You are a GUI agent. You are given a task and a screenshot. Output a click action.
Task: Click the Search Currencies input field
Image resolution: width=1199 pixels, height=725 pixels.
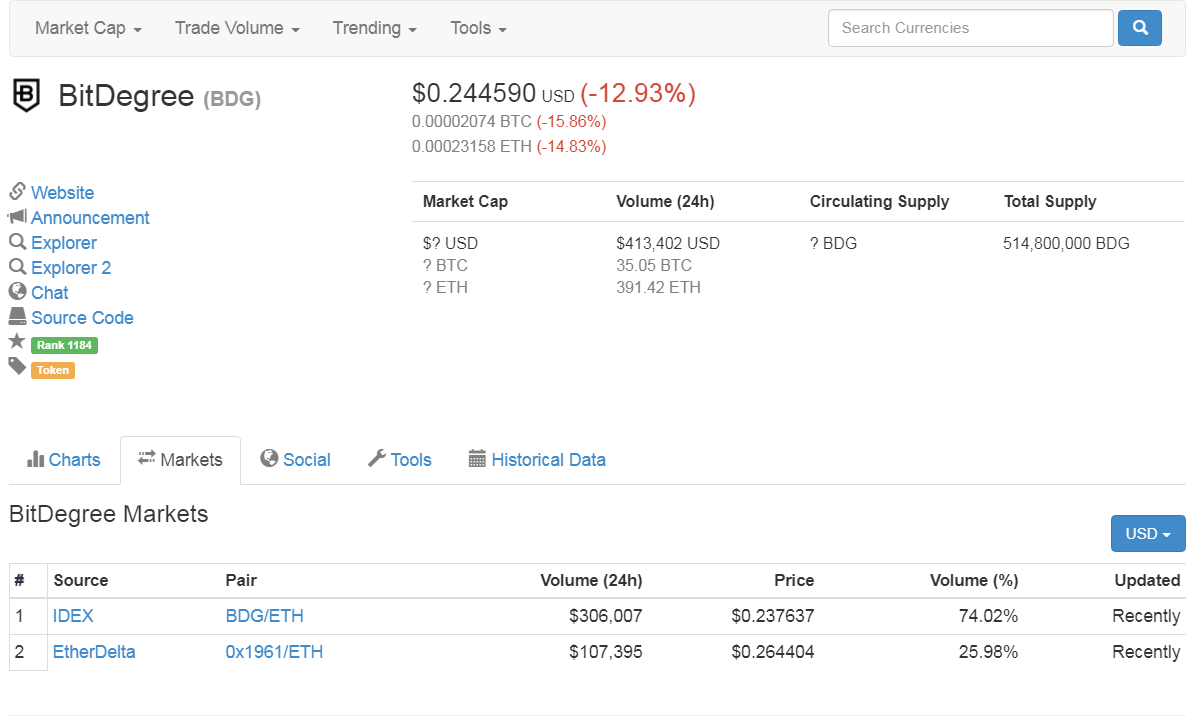click(x=970, y=28)
